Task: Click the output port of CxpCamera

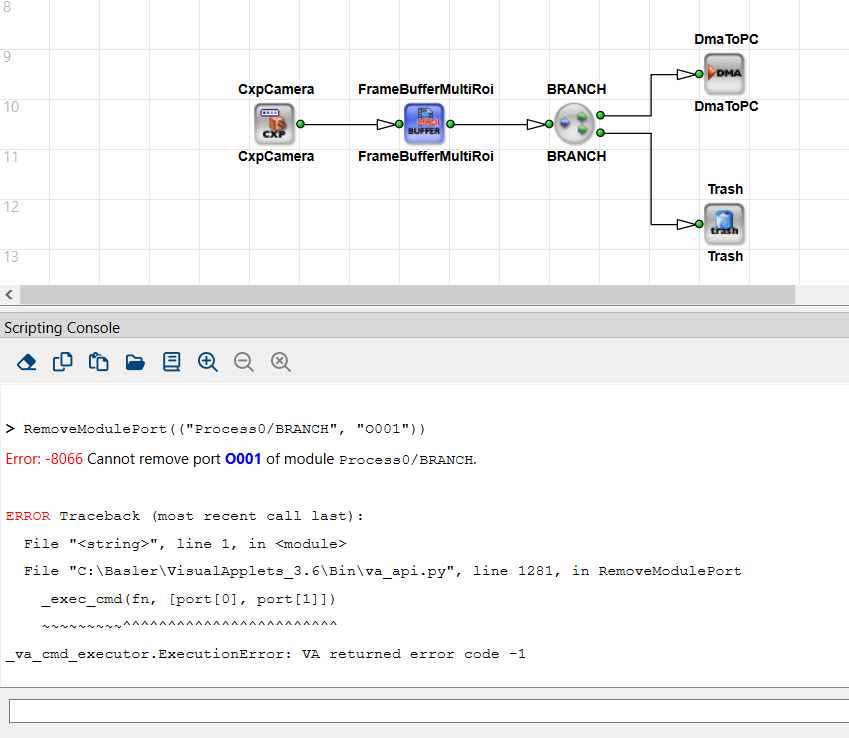Action: pos(300,125)
